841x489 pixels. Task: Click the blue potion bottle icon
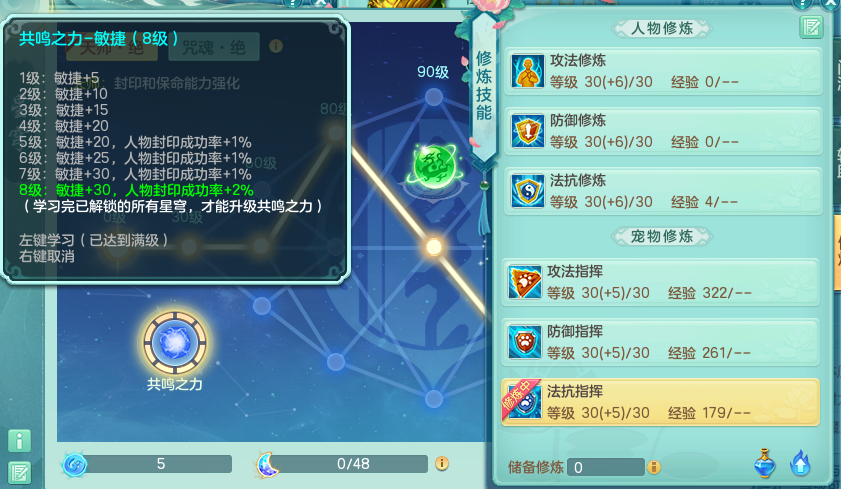(x=765, y=463)
